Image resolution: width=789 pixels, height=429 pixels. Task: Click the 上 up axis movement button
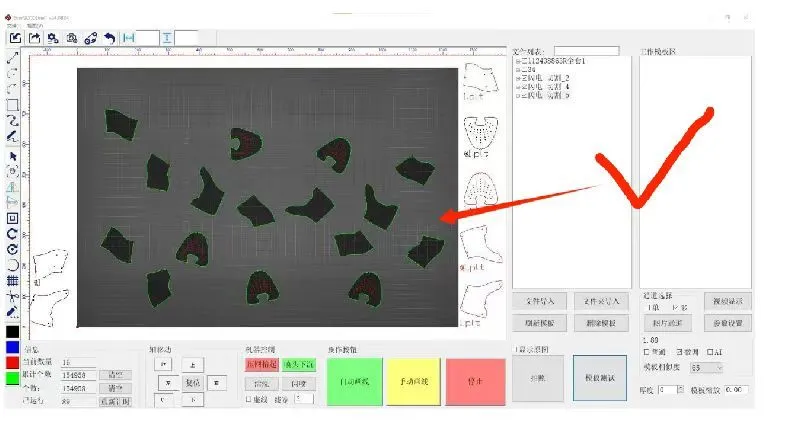193,365
